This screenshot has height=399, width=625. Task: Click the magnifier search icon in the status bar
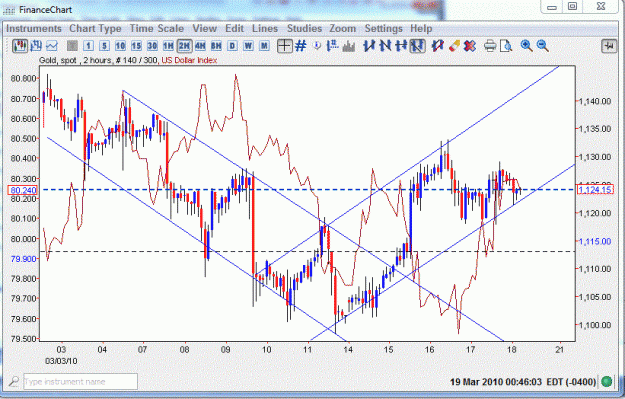click(14, 381)
